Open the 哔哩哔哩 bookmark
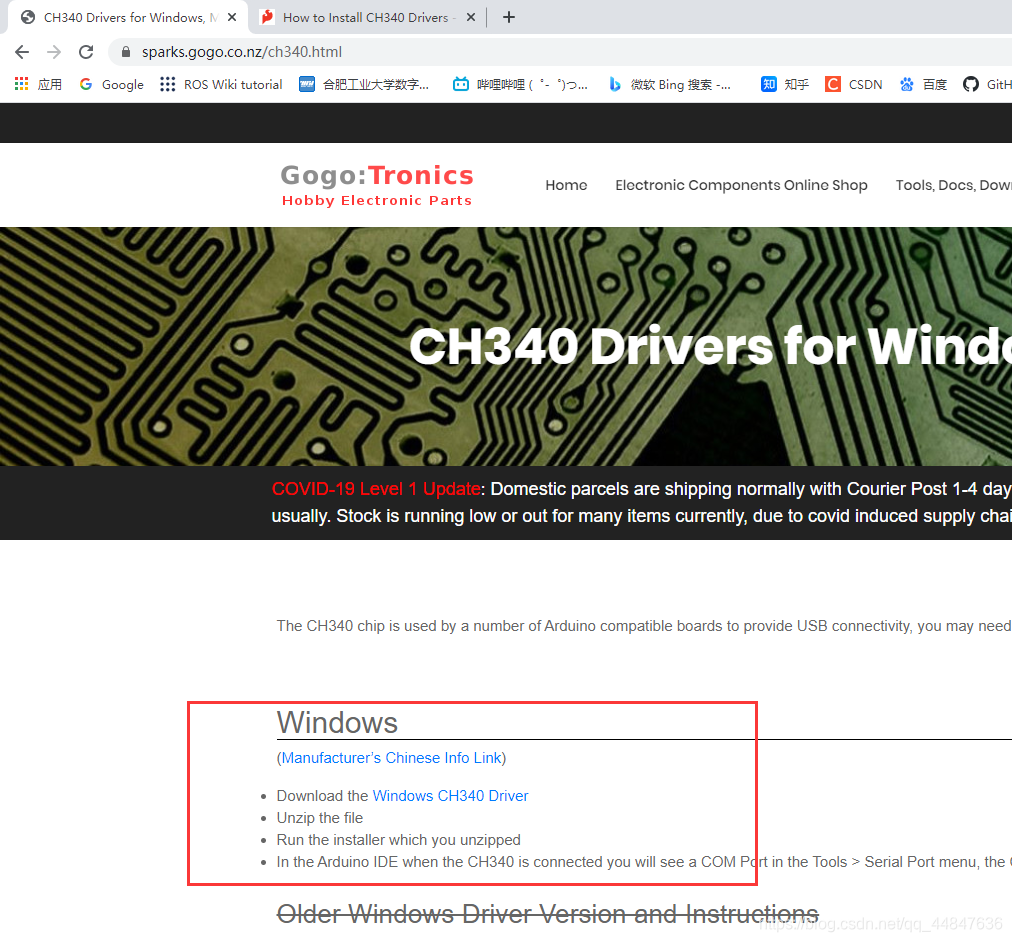The width and height of the screenshot is (1012, 942). pyautogui.click(x=520, y=84)
